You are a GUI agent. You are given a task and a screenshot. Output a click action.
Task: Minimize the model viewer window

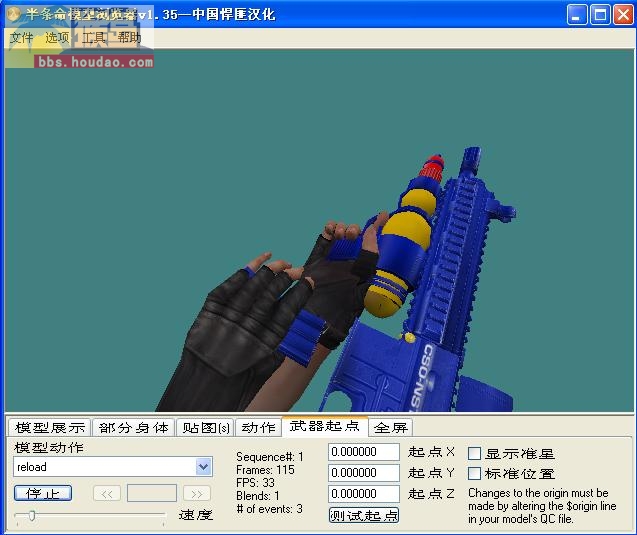(x=576, y=15)
